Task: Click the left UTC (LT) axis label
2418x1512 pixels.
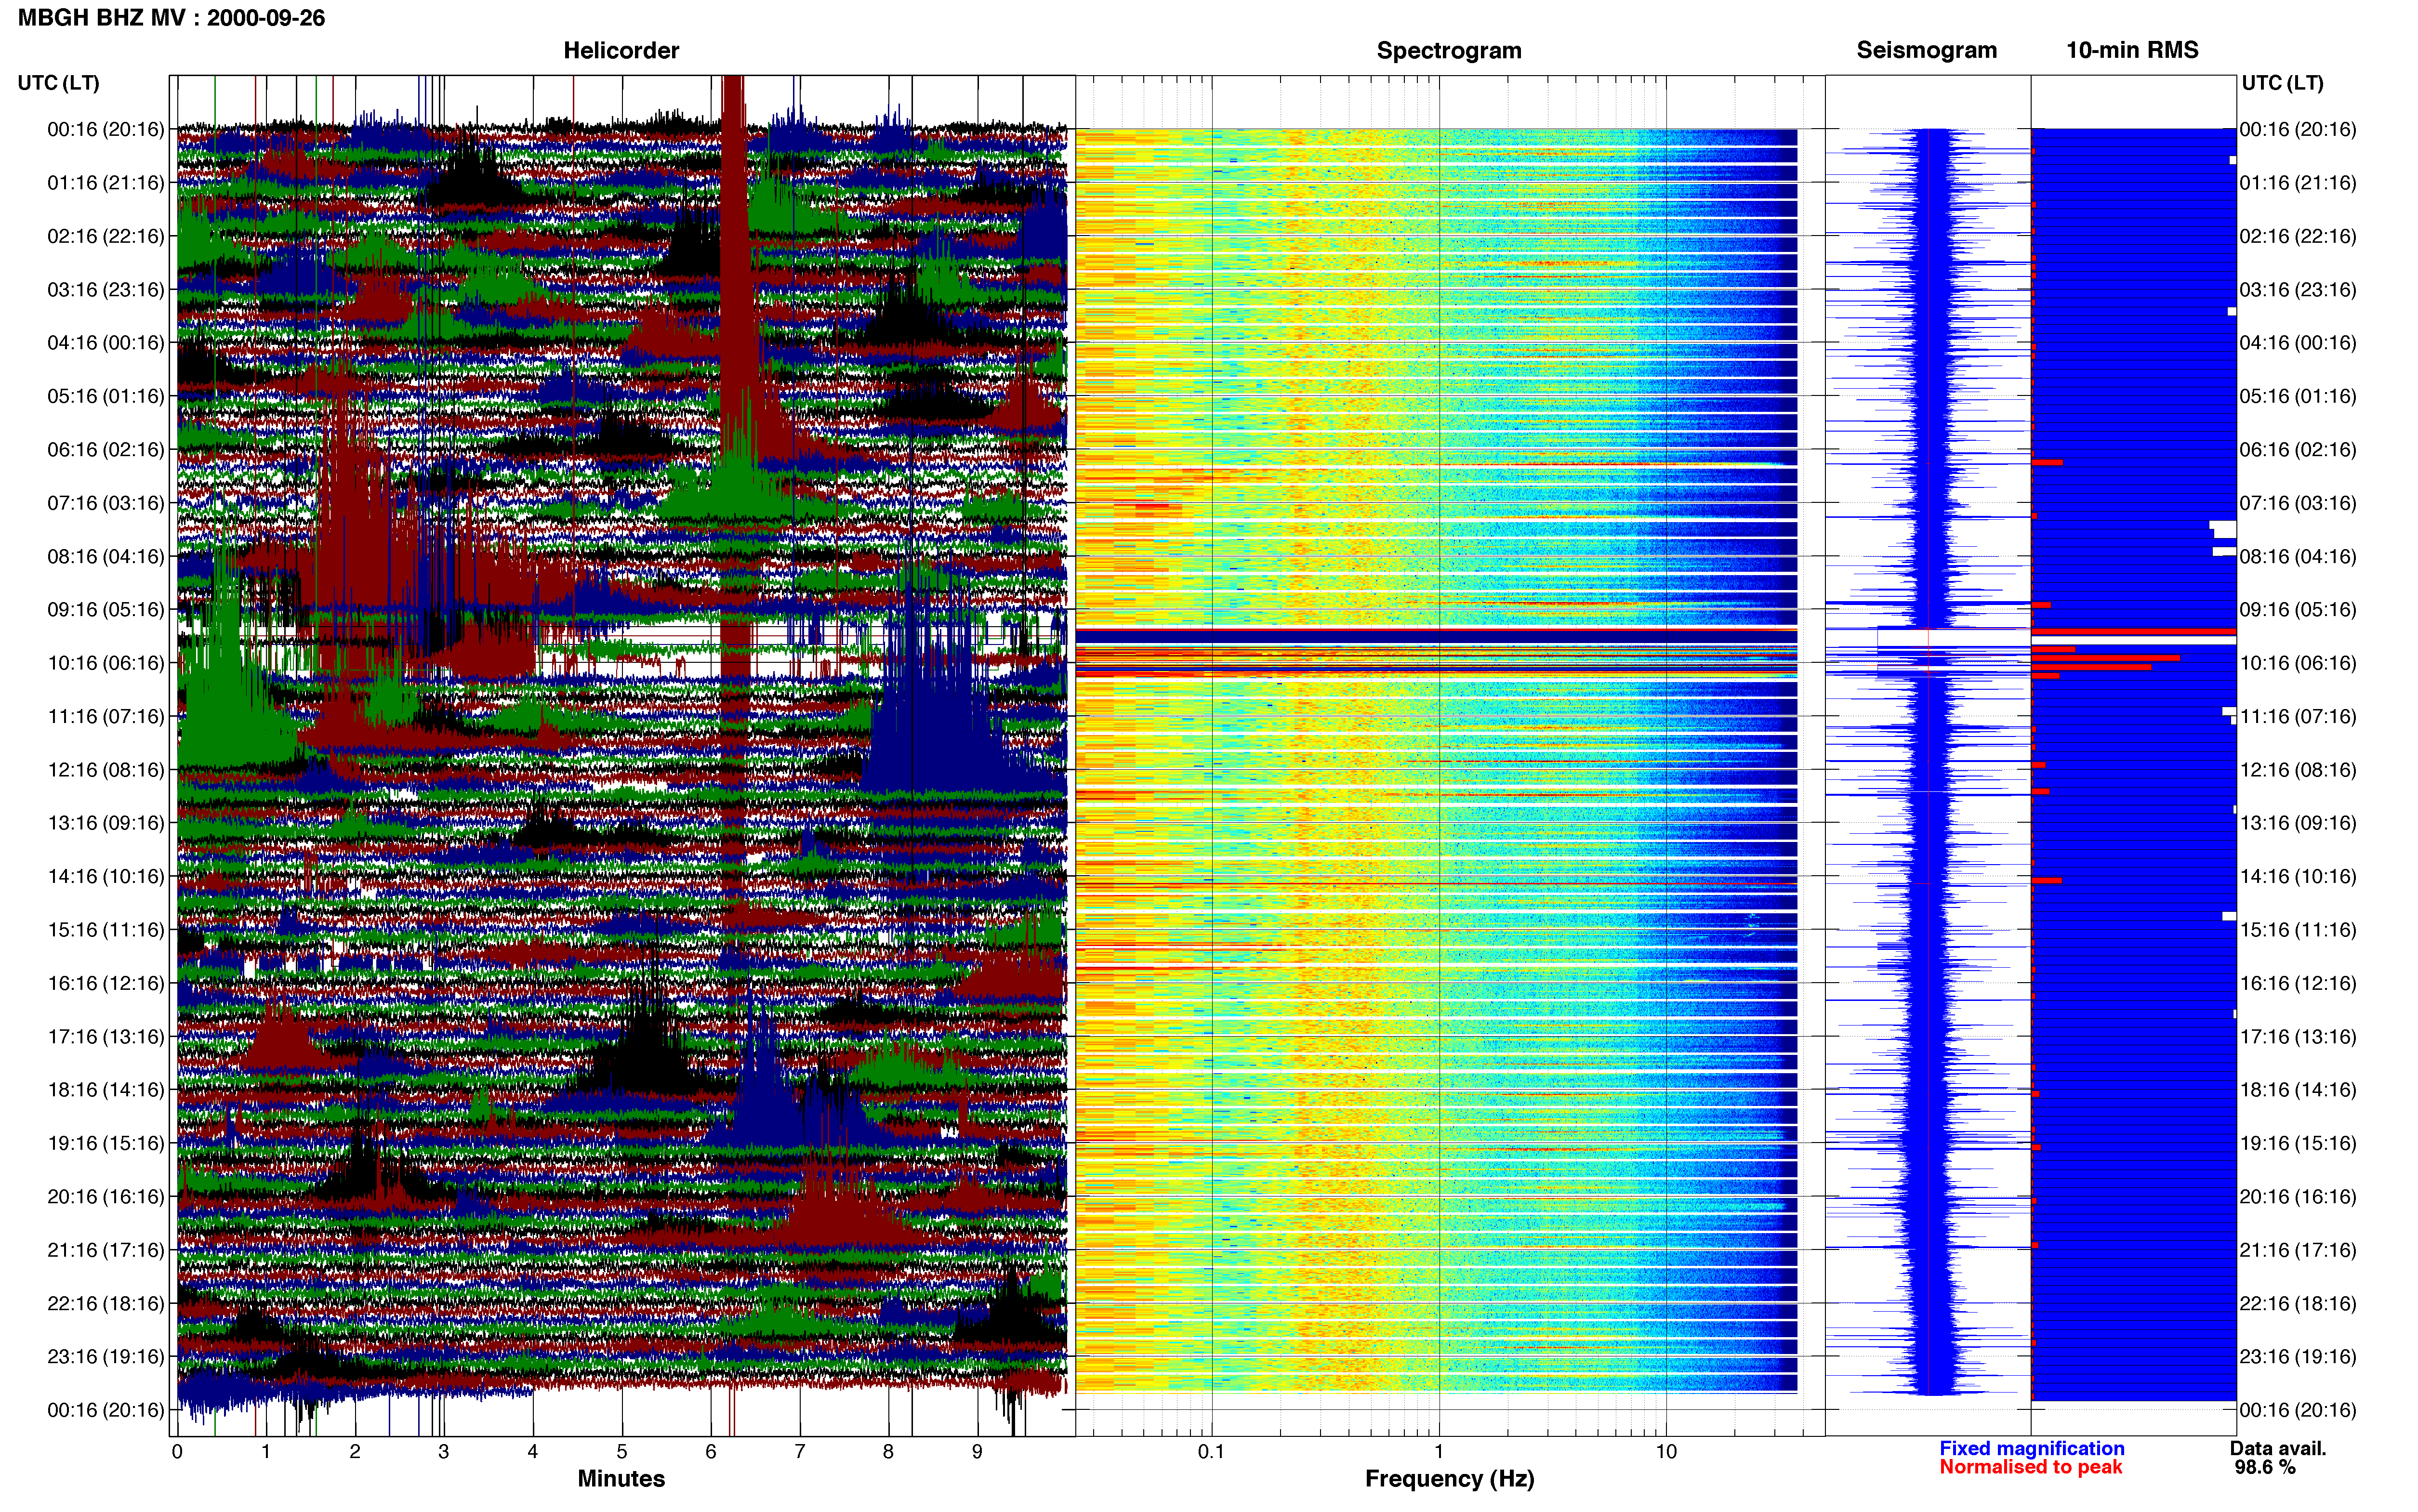Action: coord(58,83)
